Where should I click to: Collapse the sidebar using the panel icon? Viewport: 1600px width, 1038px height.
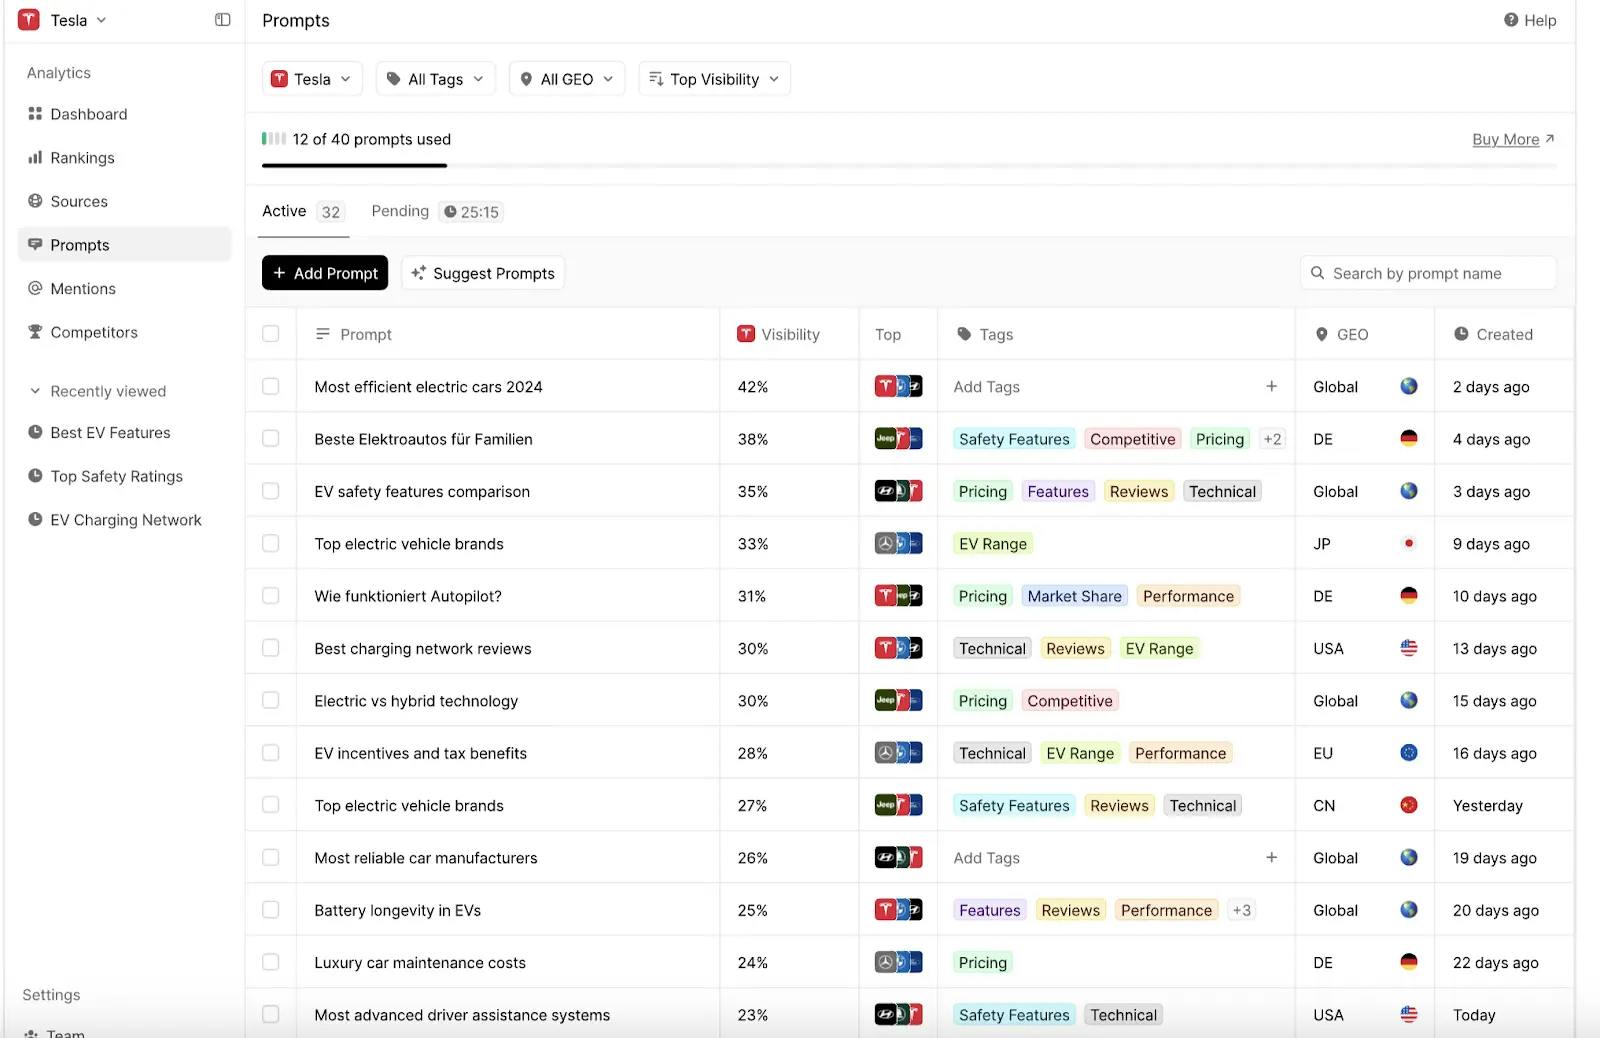tap(221, 19)
